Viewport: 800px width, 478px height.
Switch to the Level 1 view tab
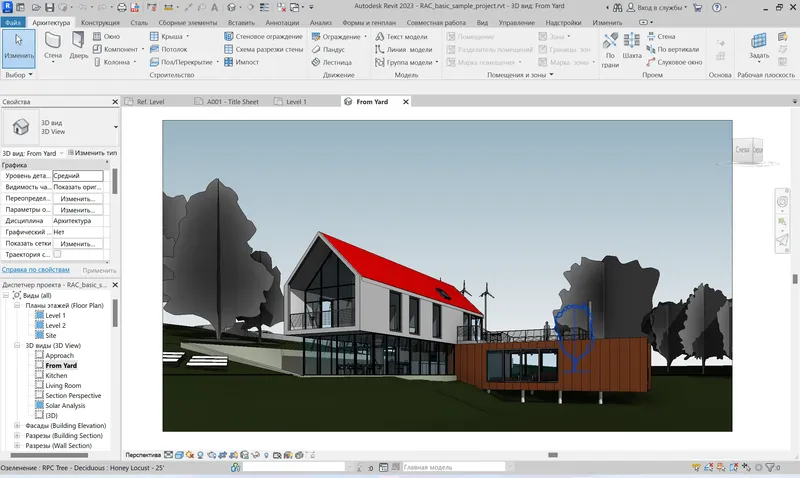coord(291,102)
